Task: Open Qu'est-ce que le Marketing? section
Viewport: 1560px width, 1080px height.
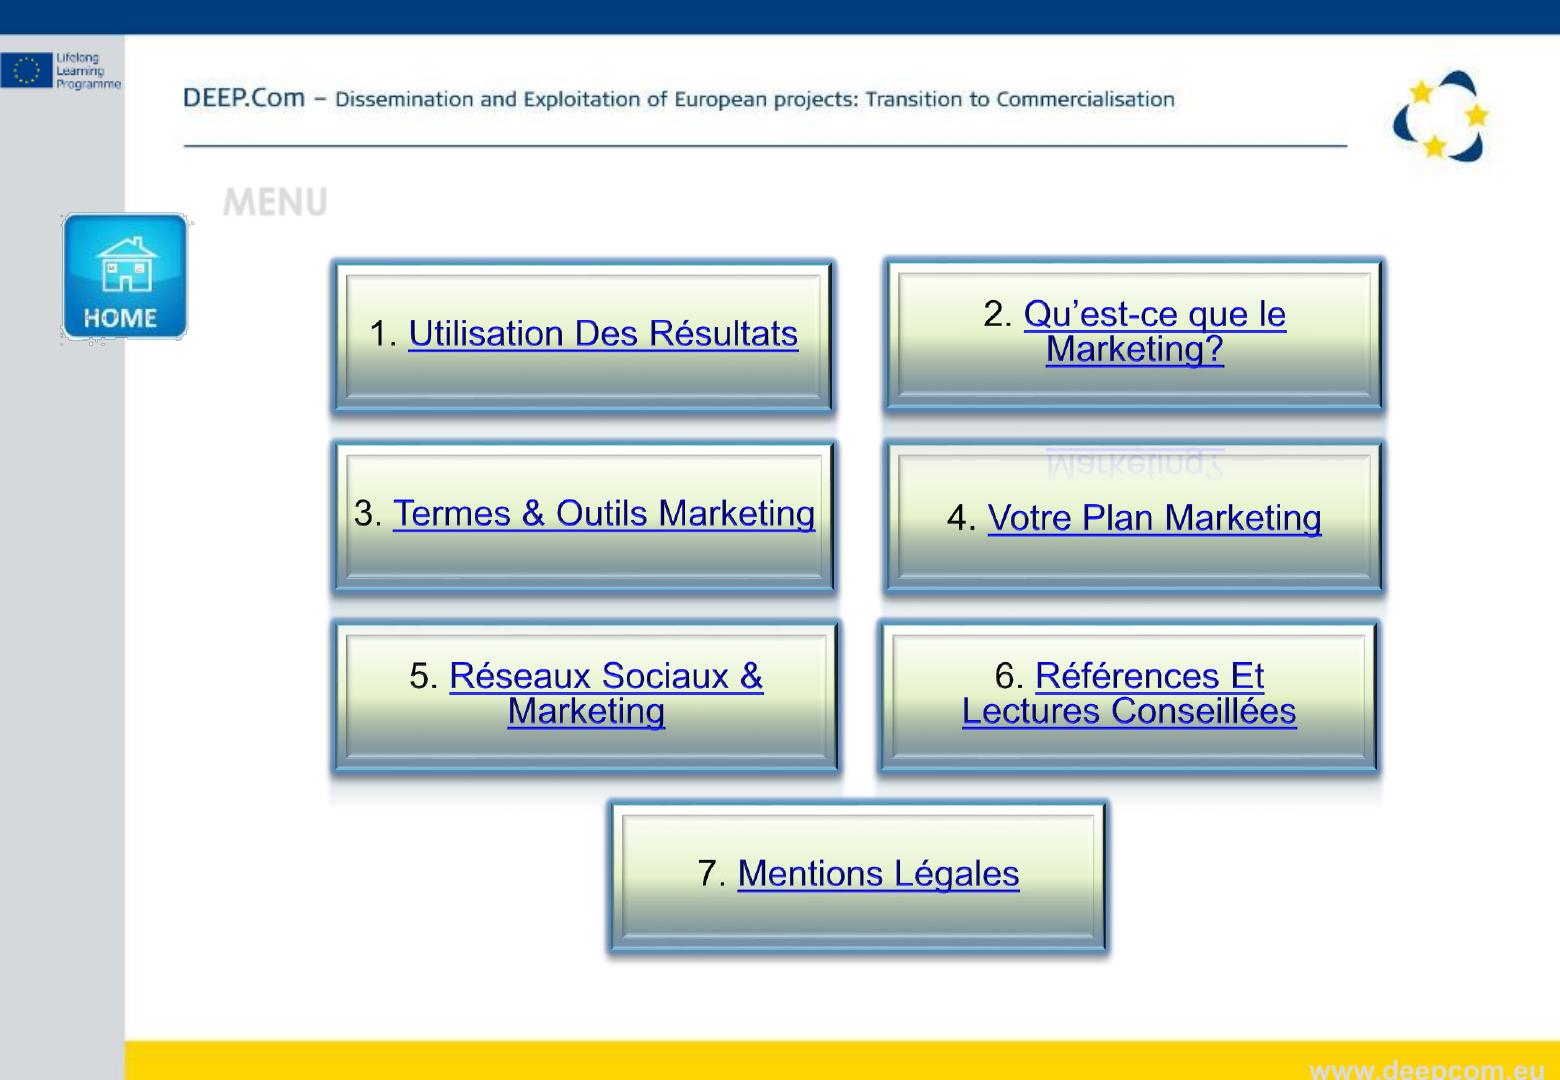Action: [x=1153, y=331]
